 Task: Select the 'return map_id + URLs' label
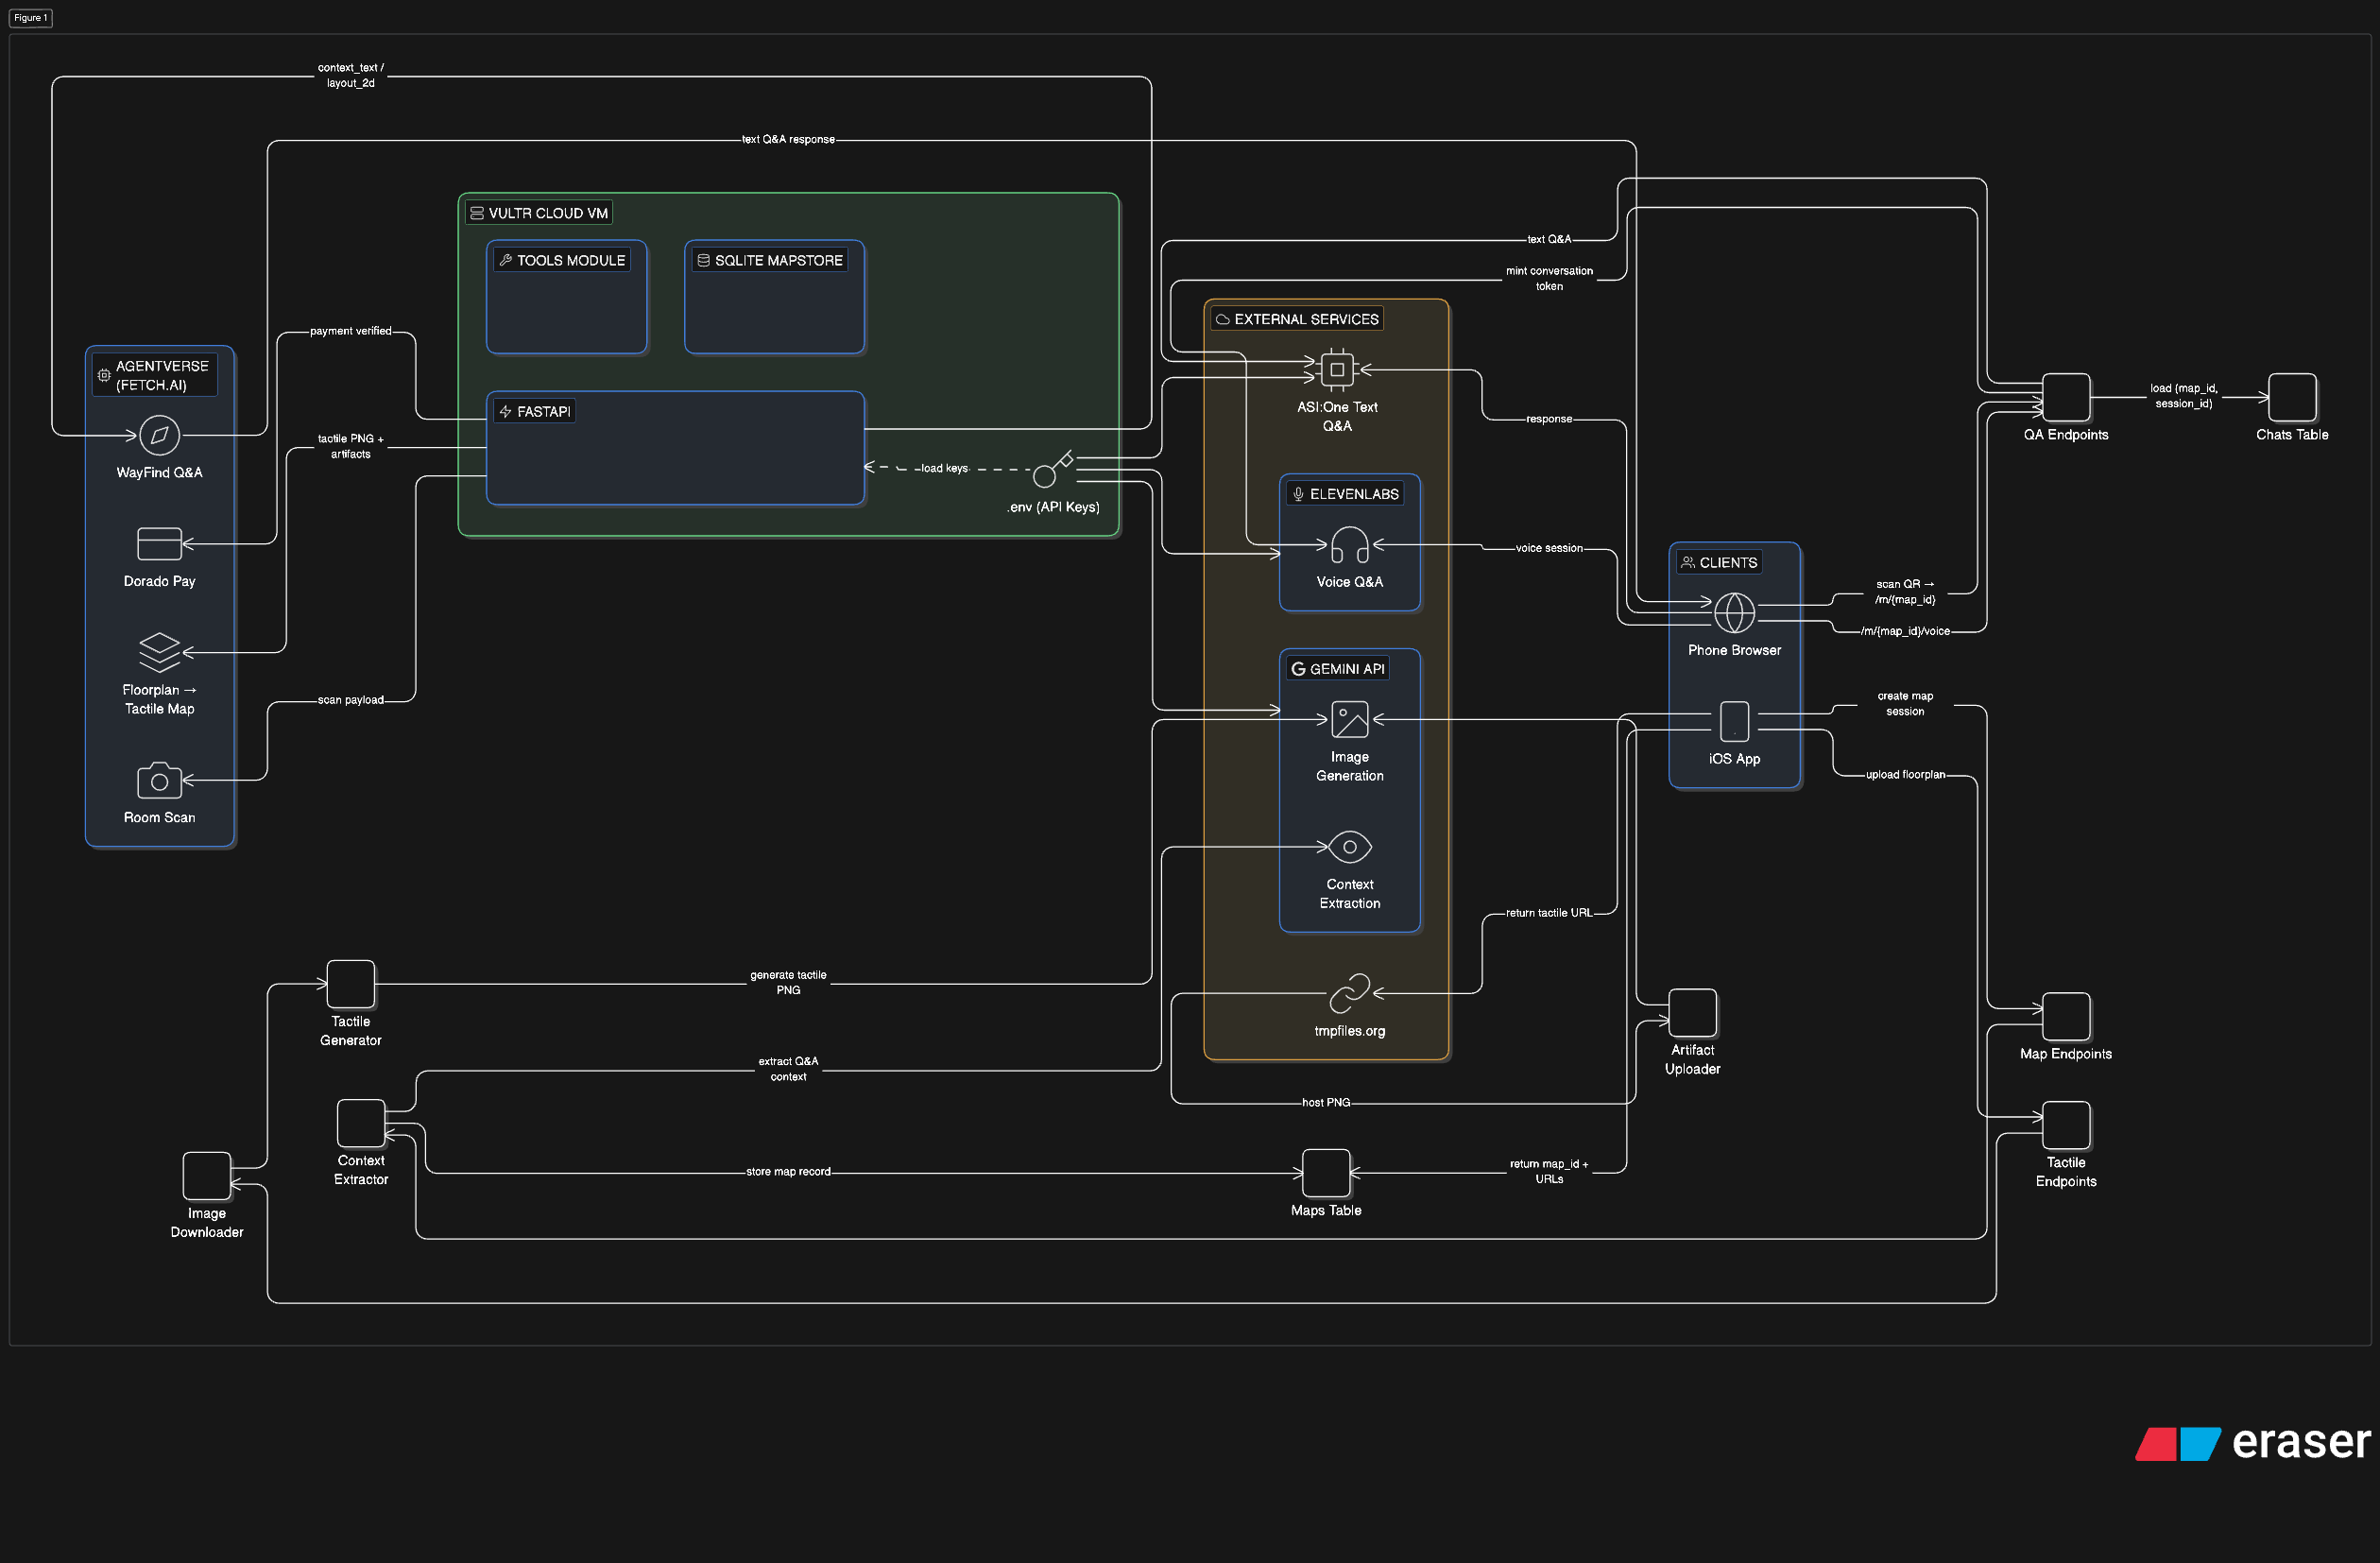1549,1171
